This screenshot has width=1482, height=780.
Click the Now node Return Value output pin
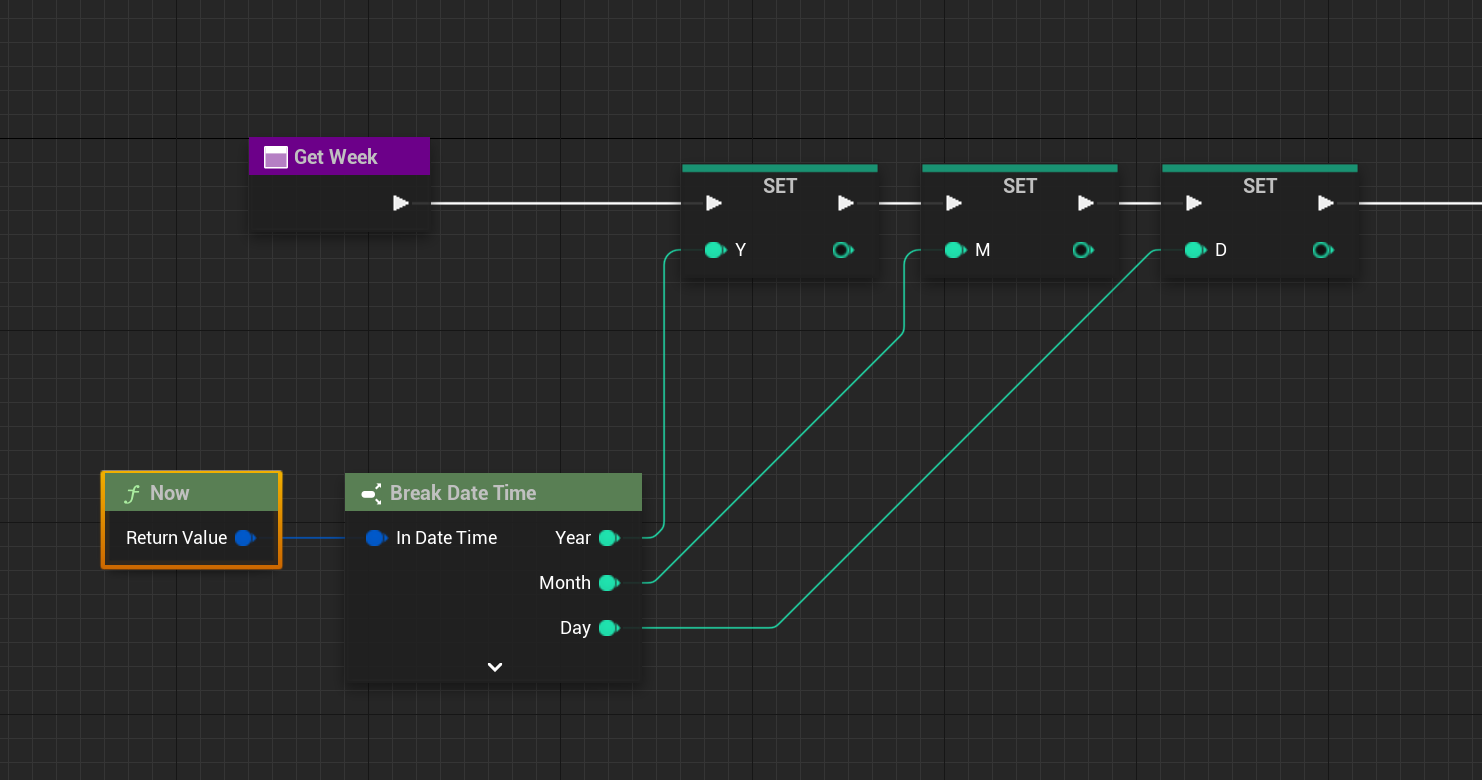245,538
